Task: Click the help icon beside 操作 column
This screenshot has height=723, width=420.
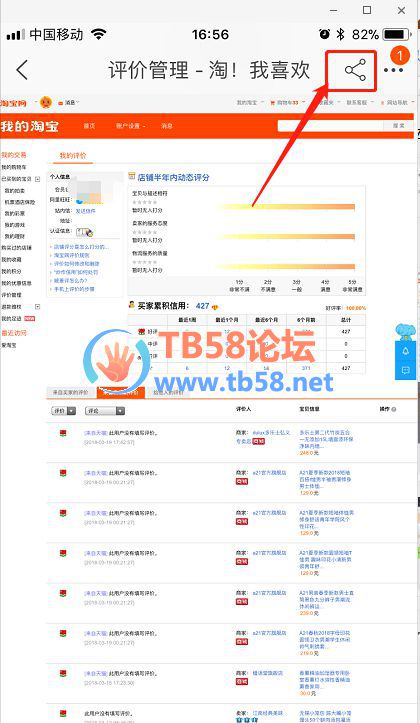Action: (394, 409)
